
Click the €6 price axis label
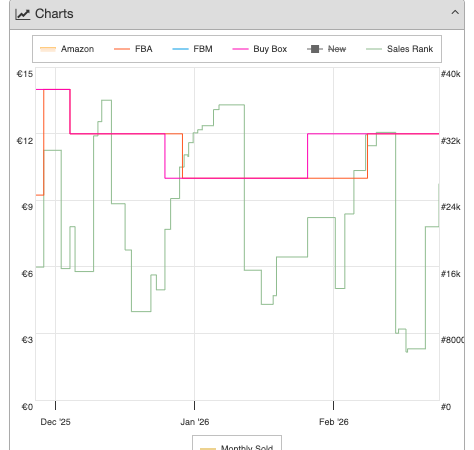(27, 274)
